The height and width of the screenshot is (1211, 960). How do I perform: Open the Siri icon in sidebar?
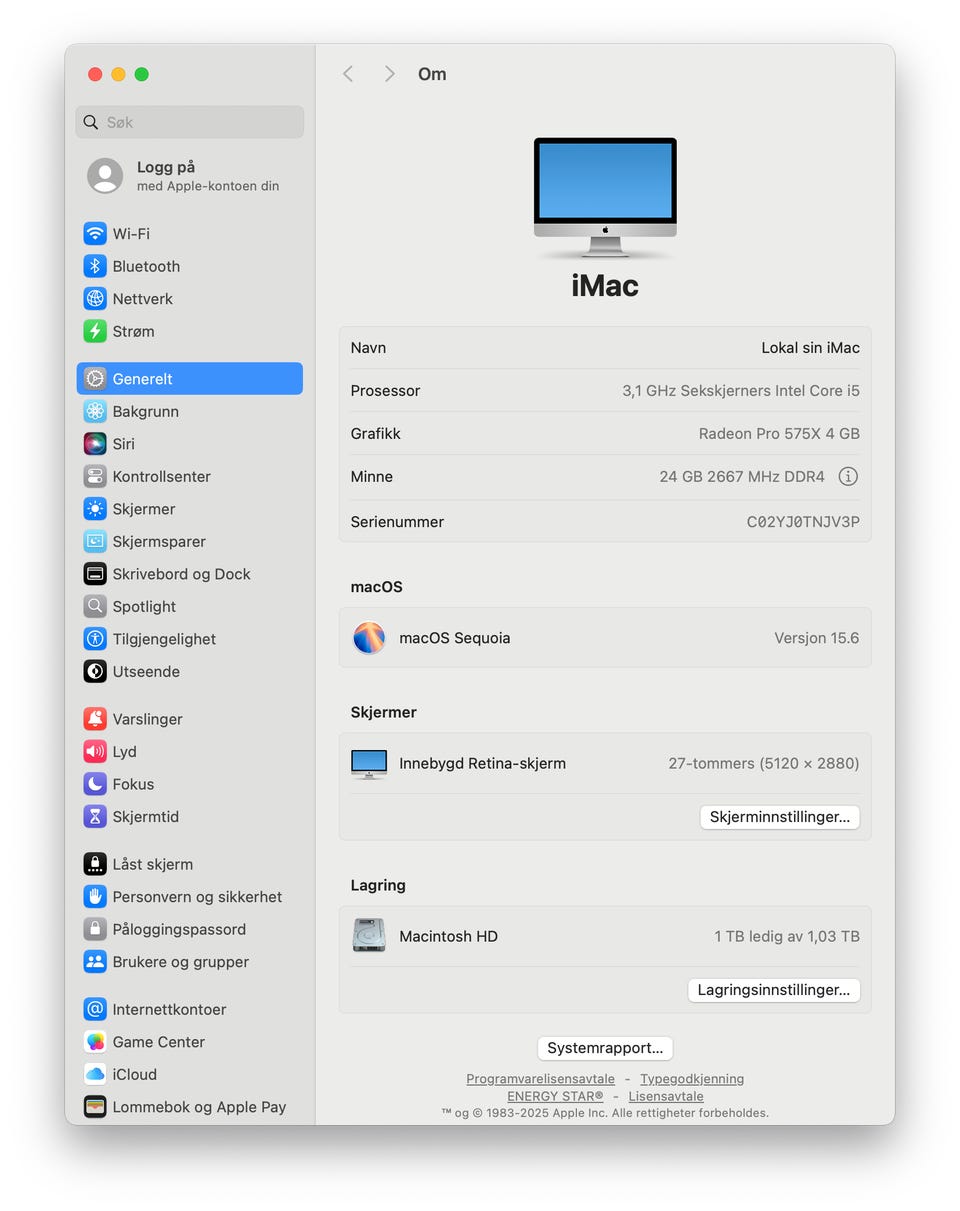95,444
